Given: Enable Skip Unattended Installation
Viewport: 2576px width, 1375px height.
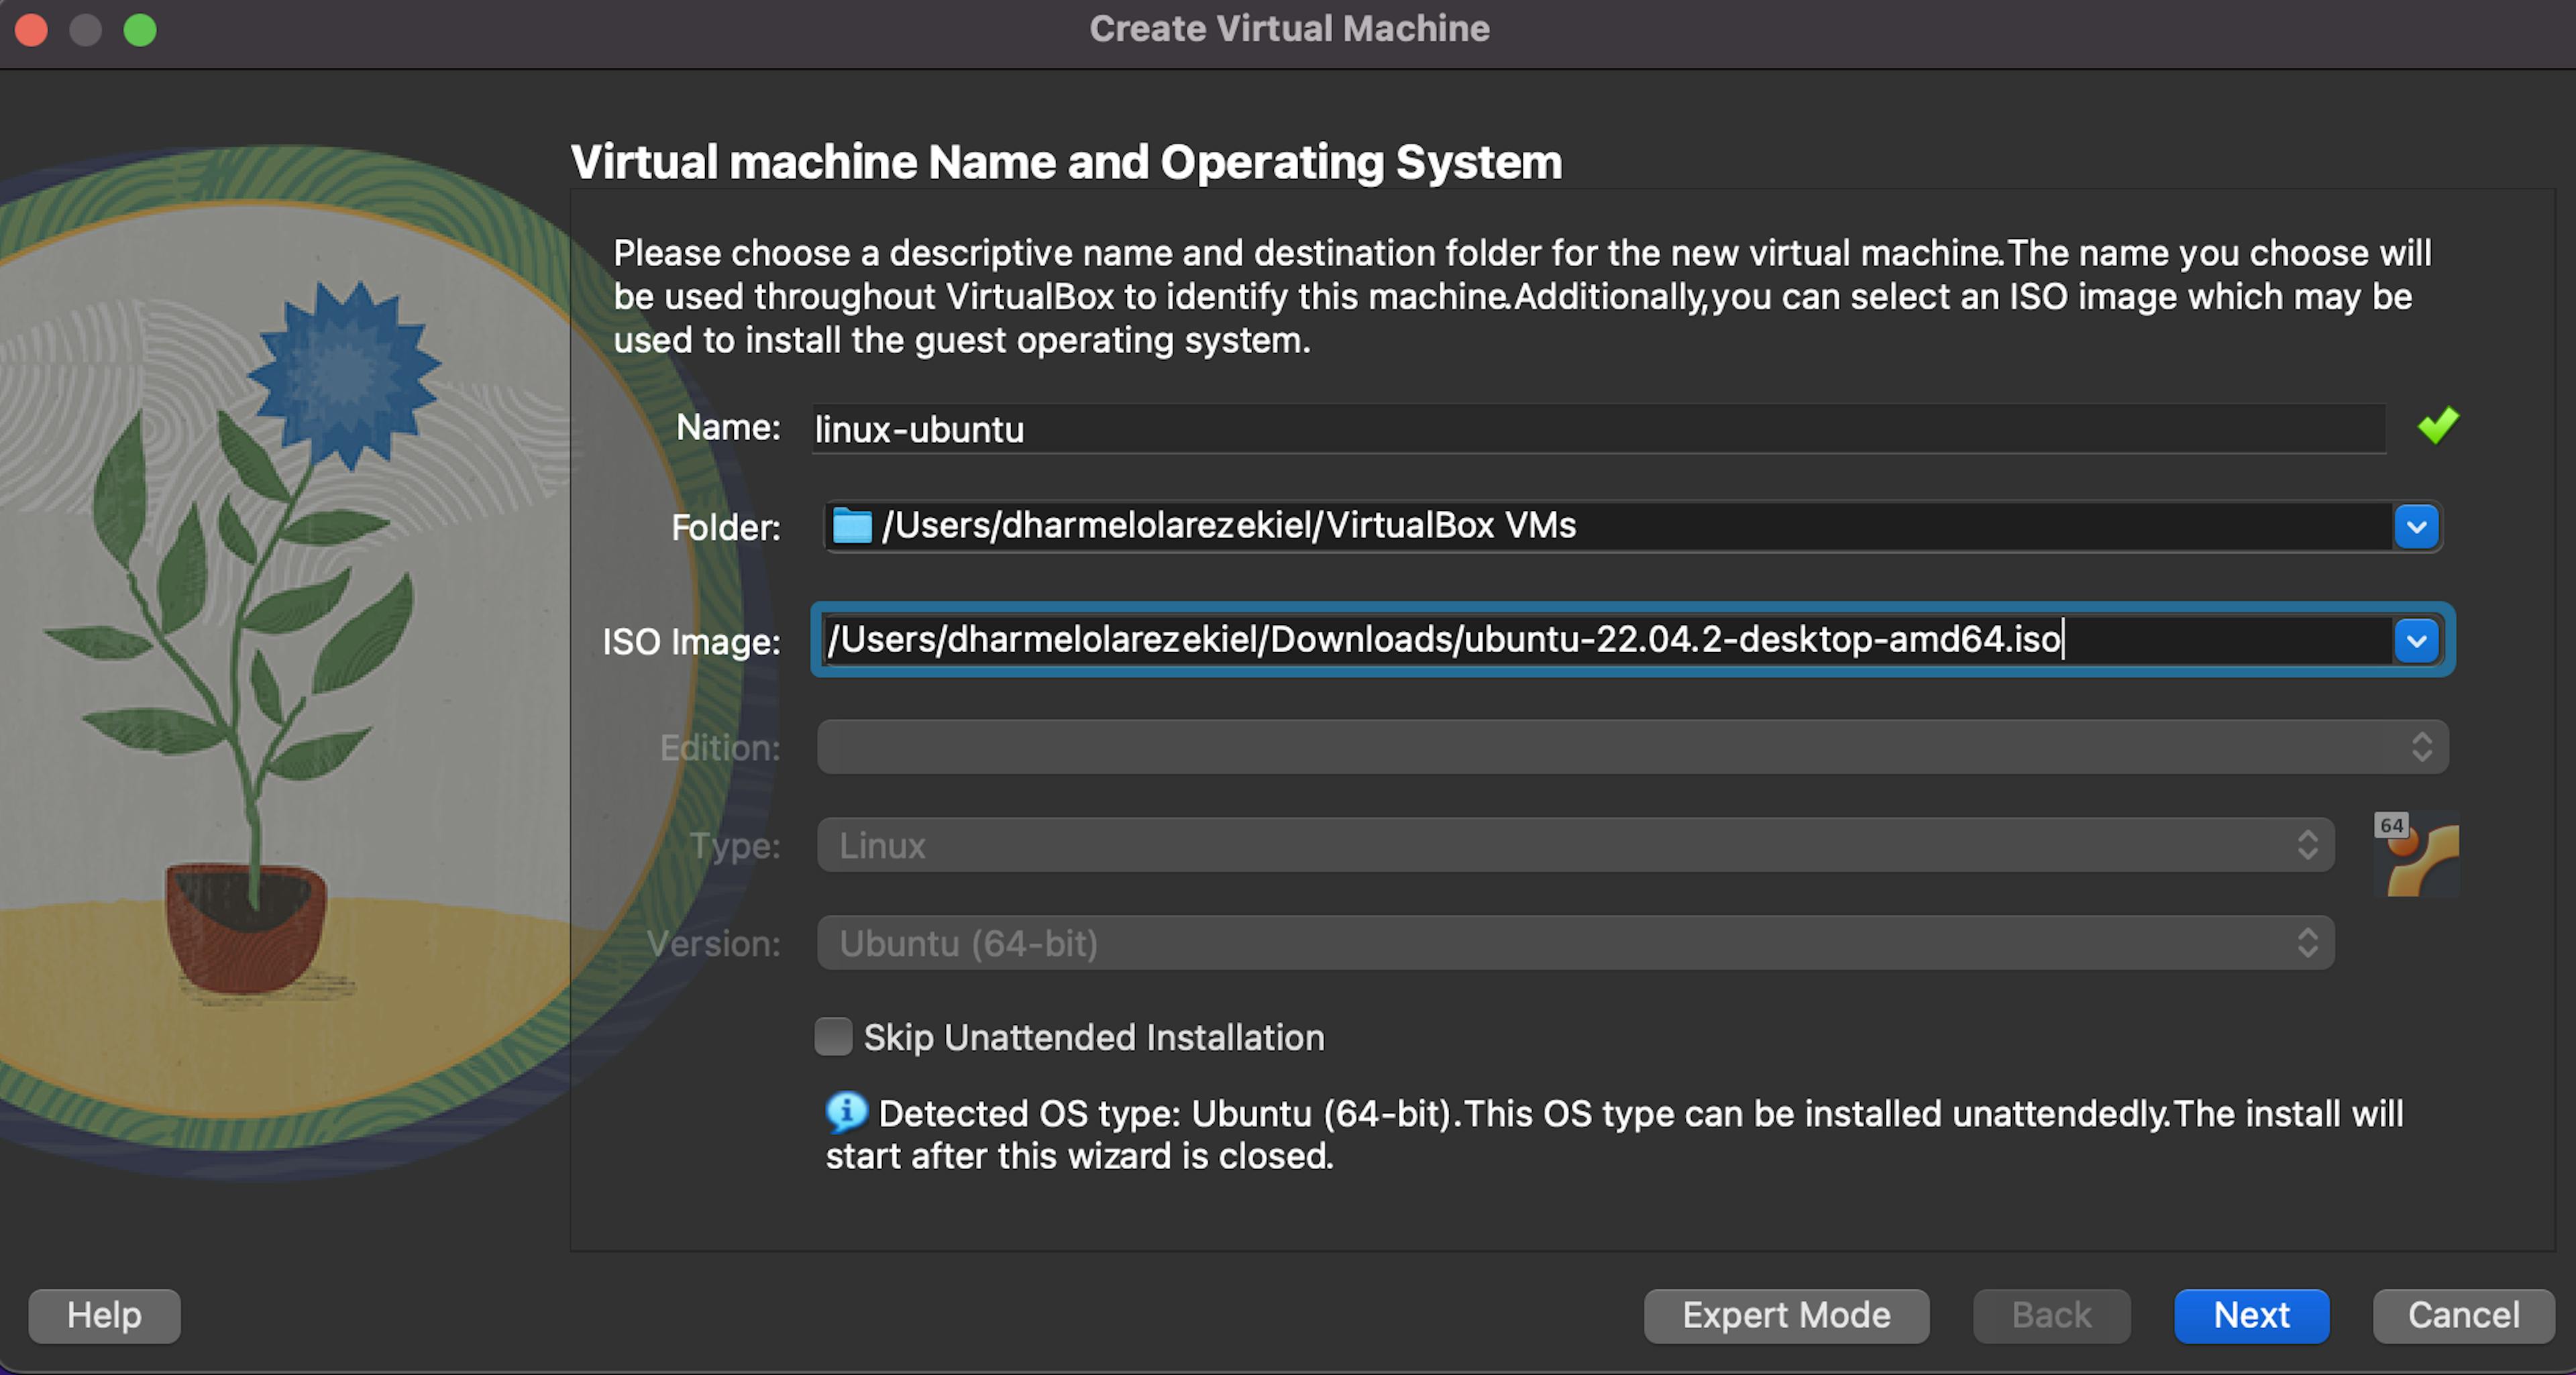Looking at the screenshot, I should (833, 1038).
